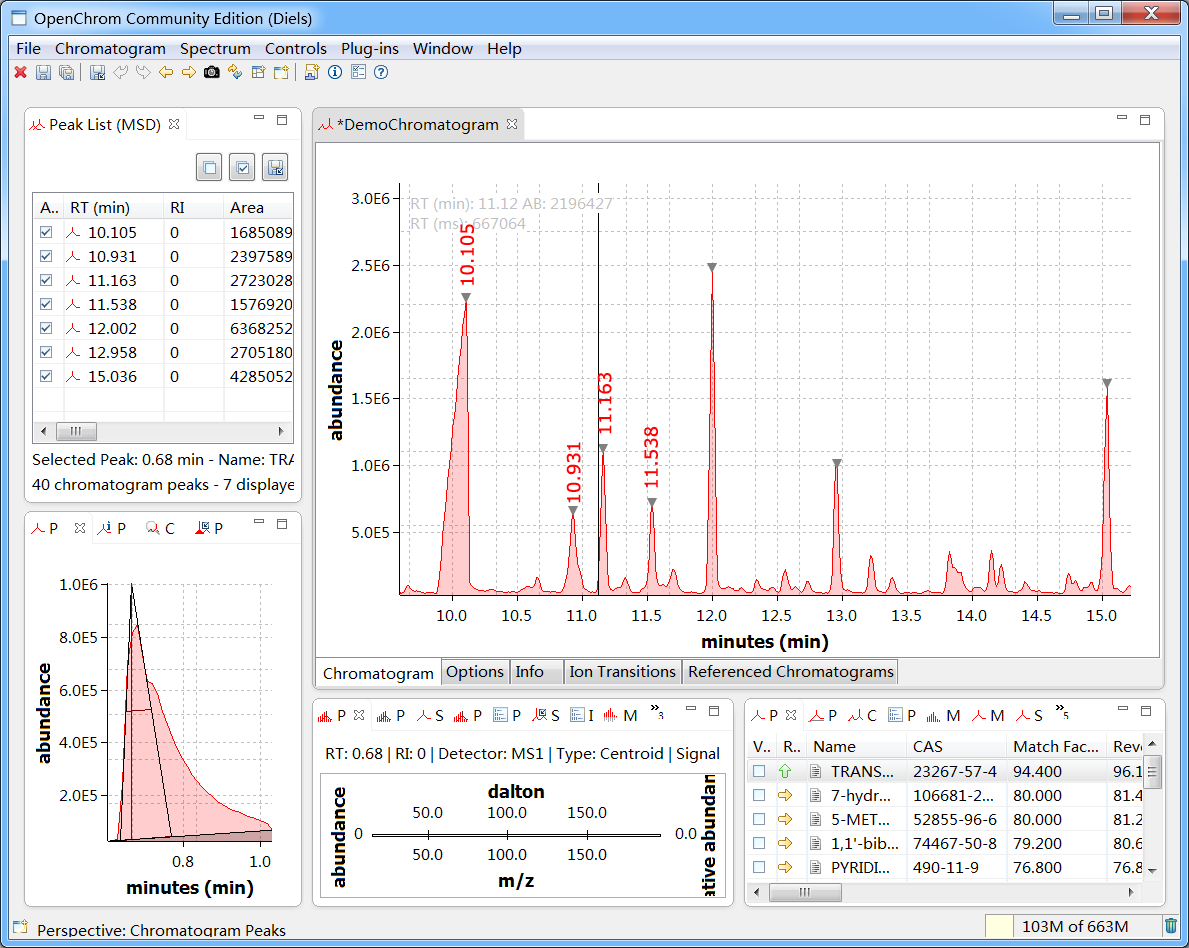
Task: Switch to the Ion Transitions tab
Action: click(x=623, y=672)
